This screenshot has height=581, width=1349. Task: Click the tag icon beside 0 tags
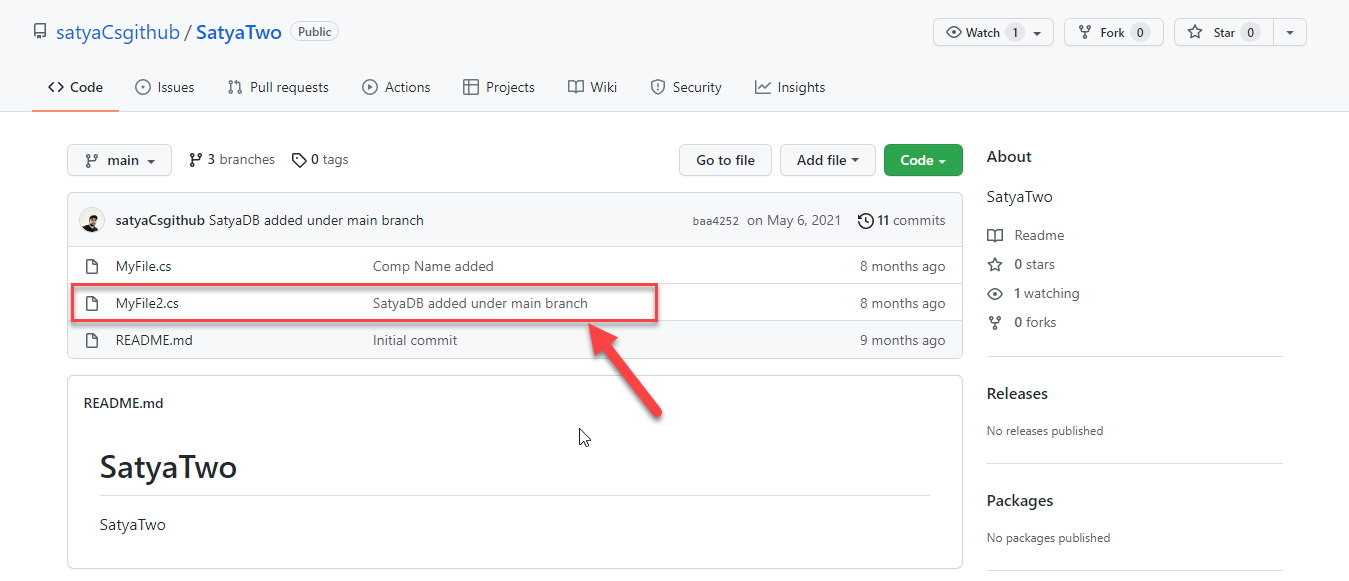(x=298, y=160)
